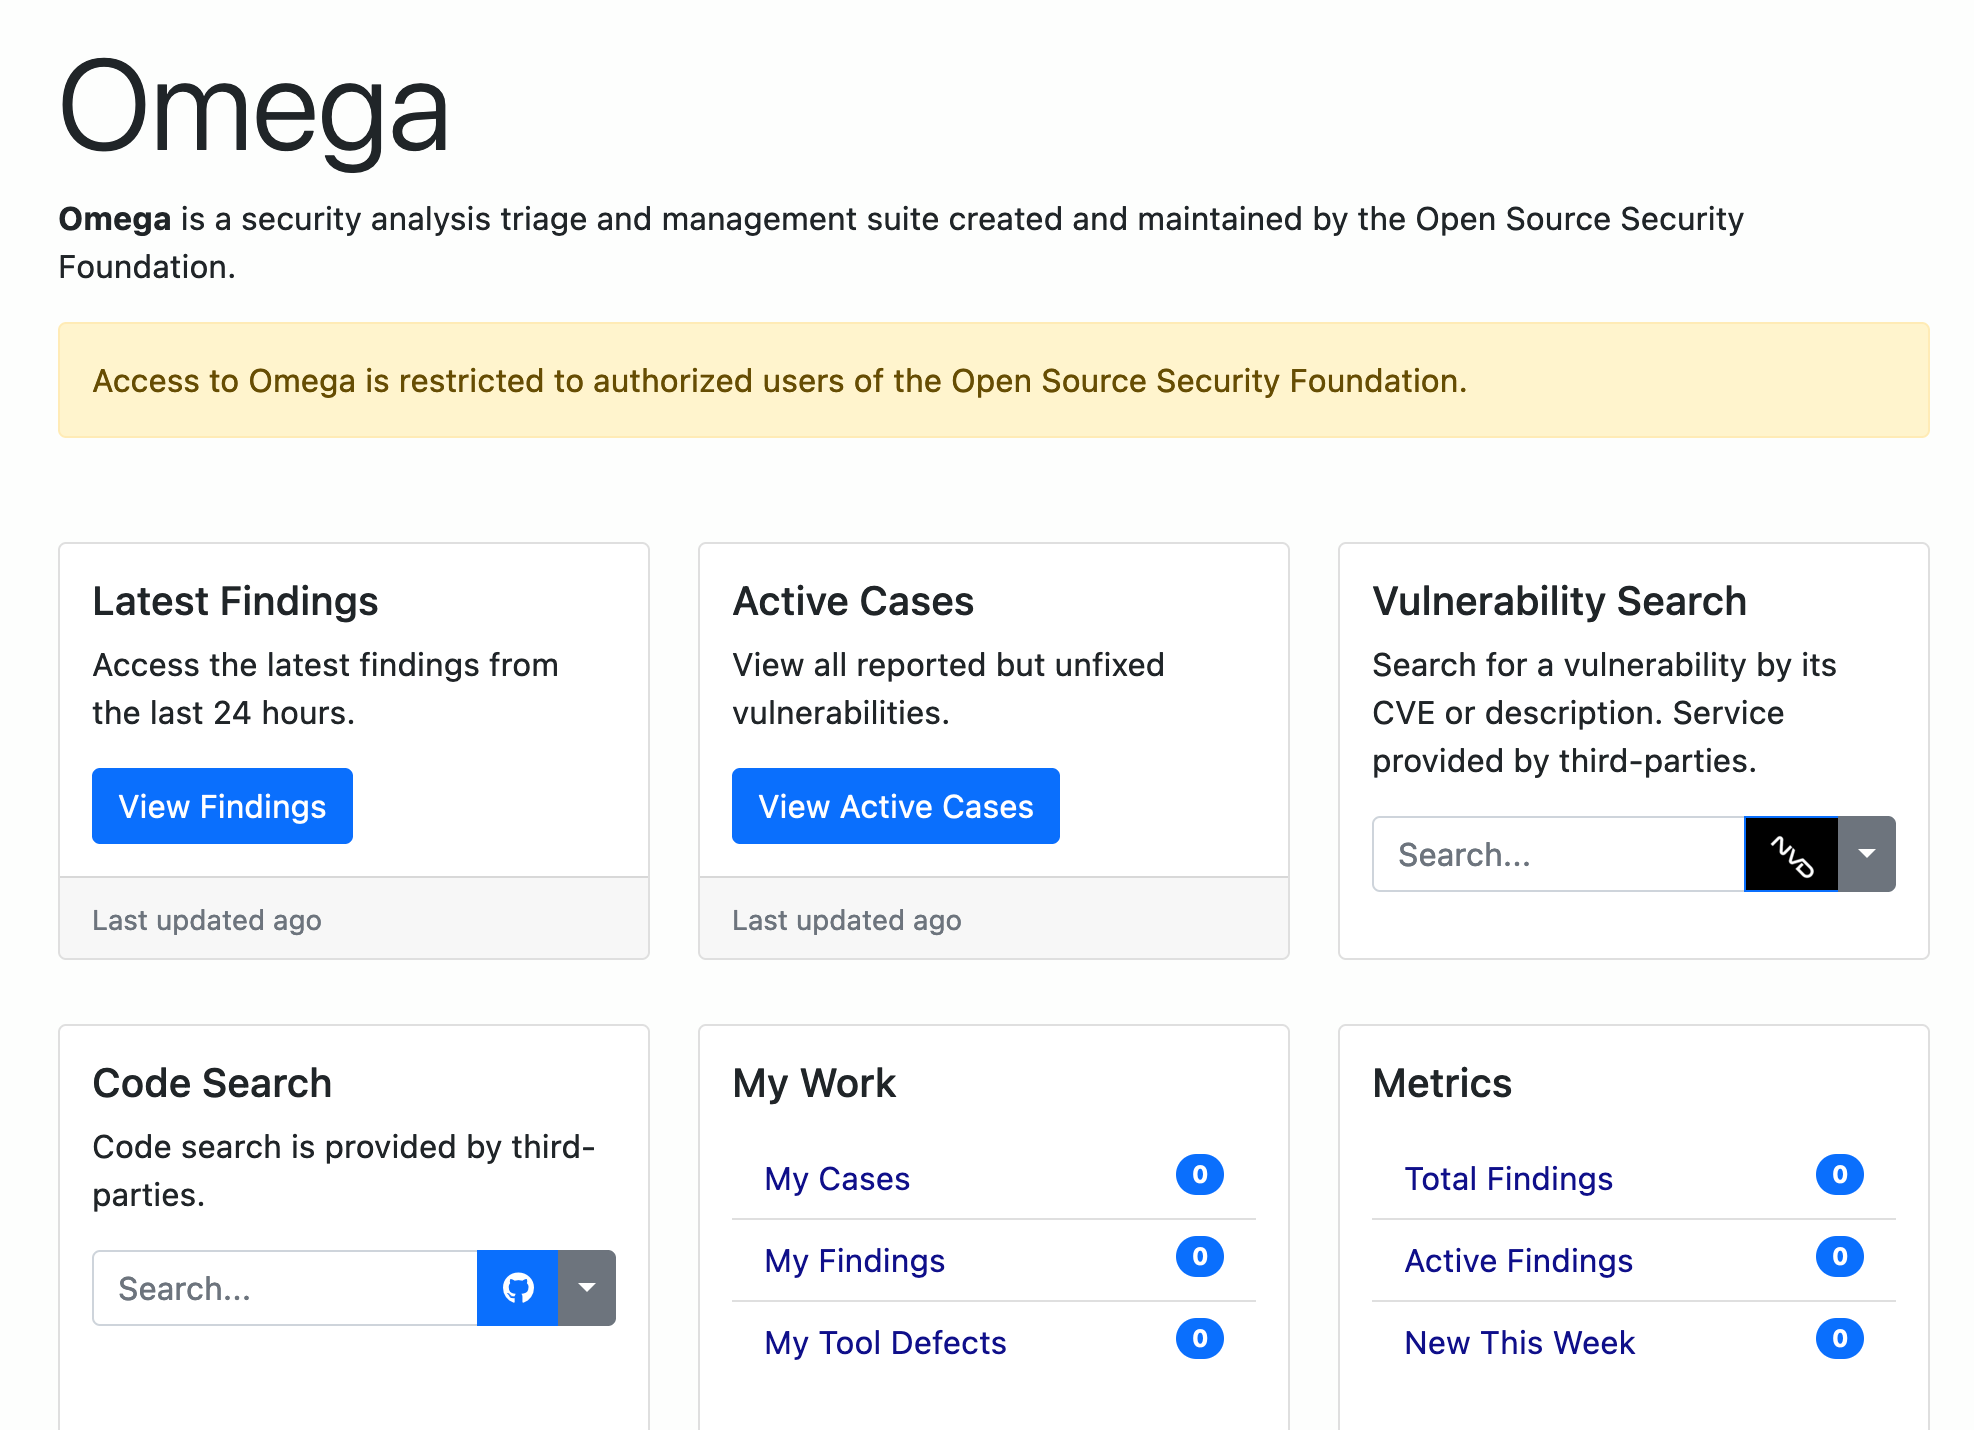Expand the code search provider dropdown
1974x1430 pixels.
click(x=587, y=1288)
